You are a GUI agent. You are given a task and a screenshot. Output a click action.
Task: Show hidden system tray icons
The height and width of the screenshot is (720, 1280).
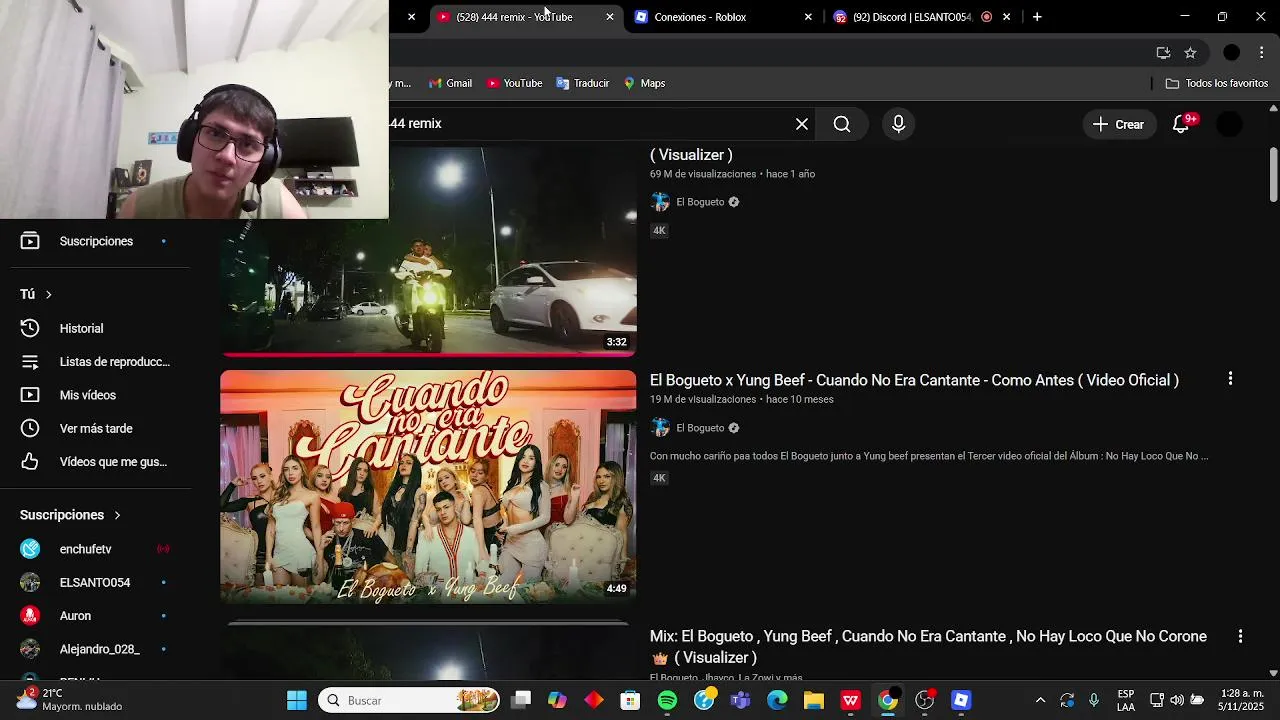point(1040,700)
